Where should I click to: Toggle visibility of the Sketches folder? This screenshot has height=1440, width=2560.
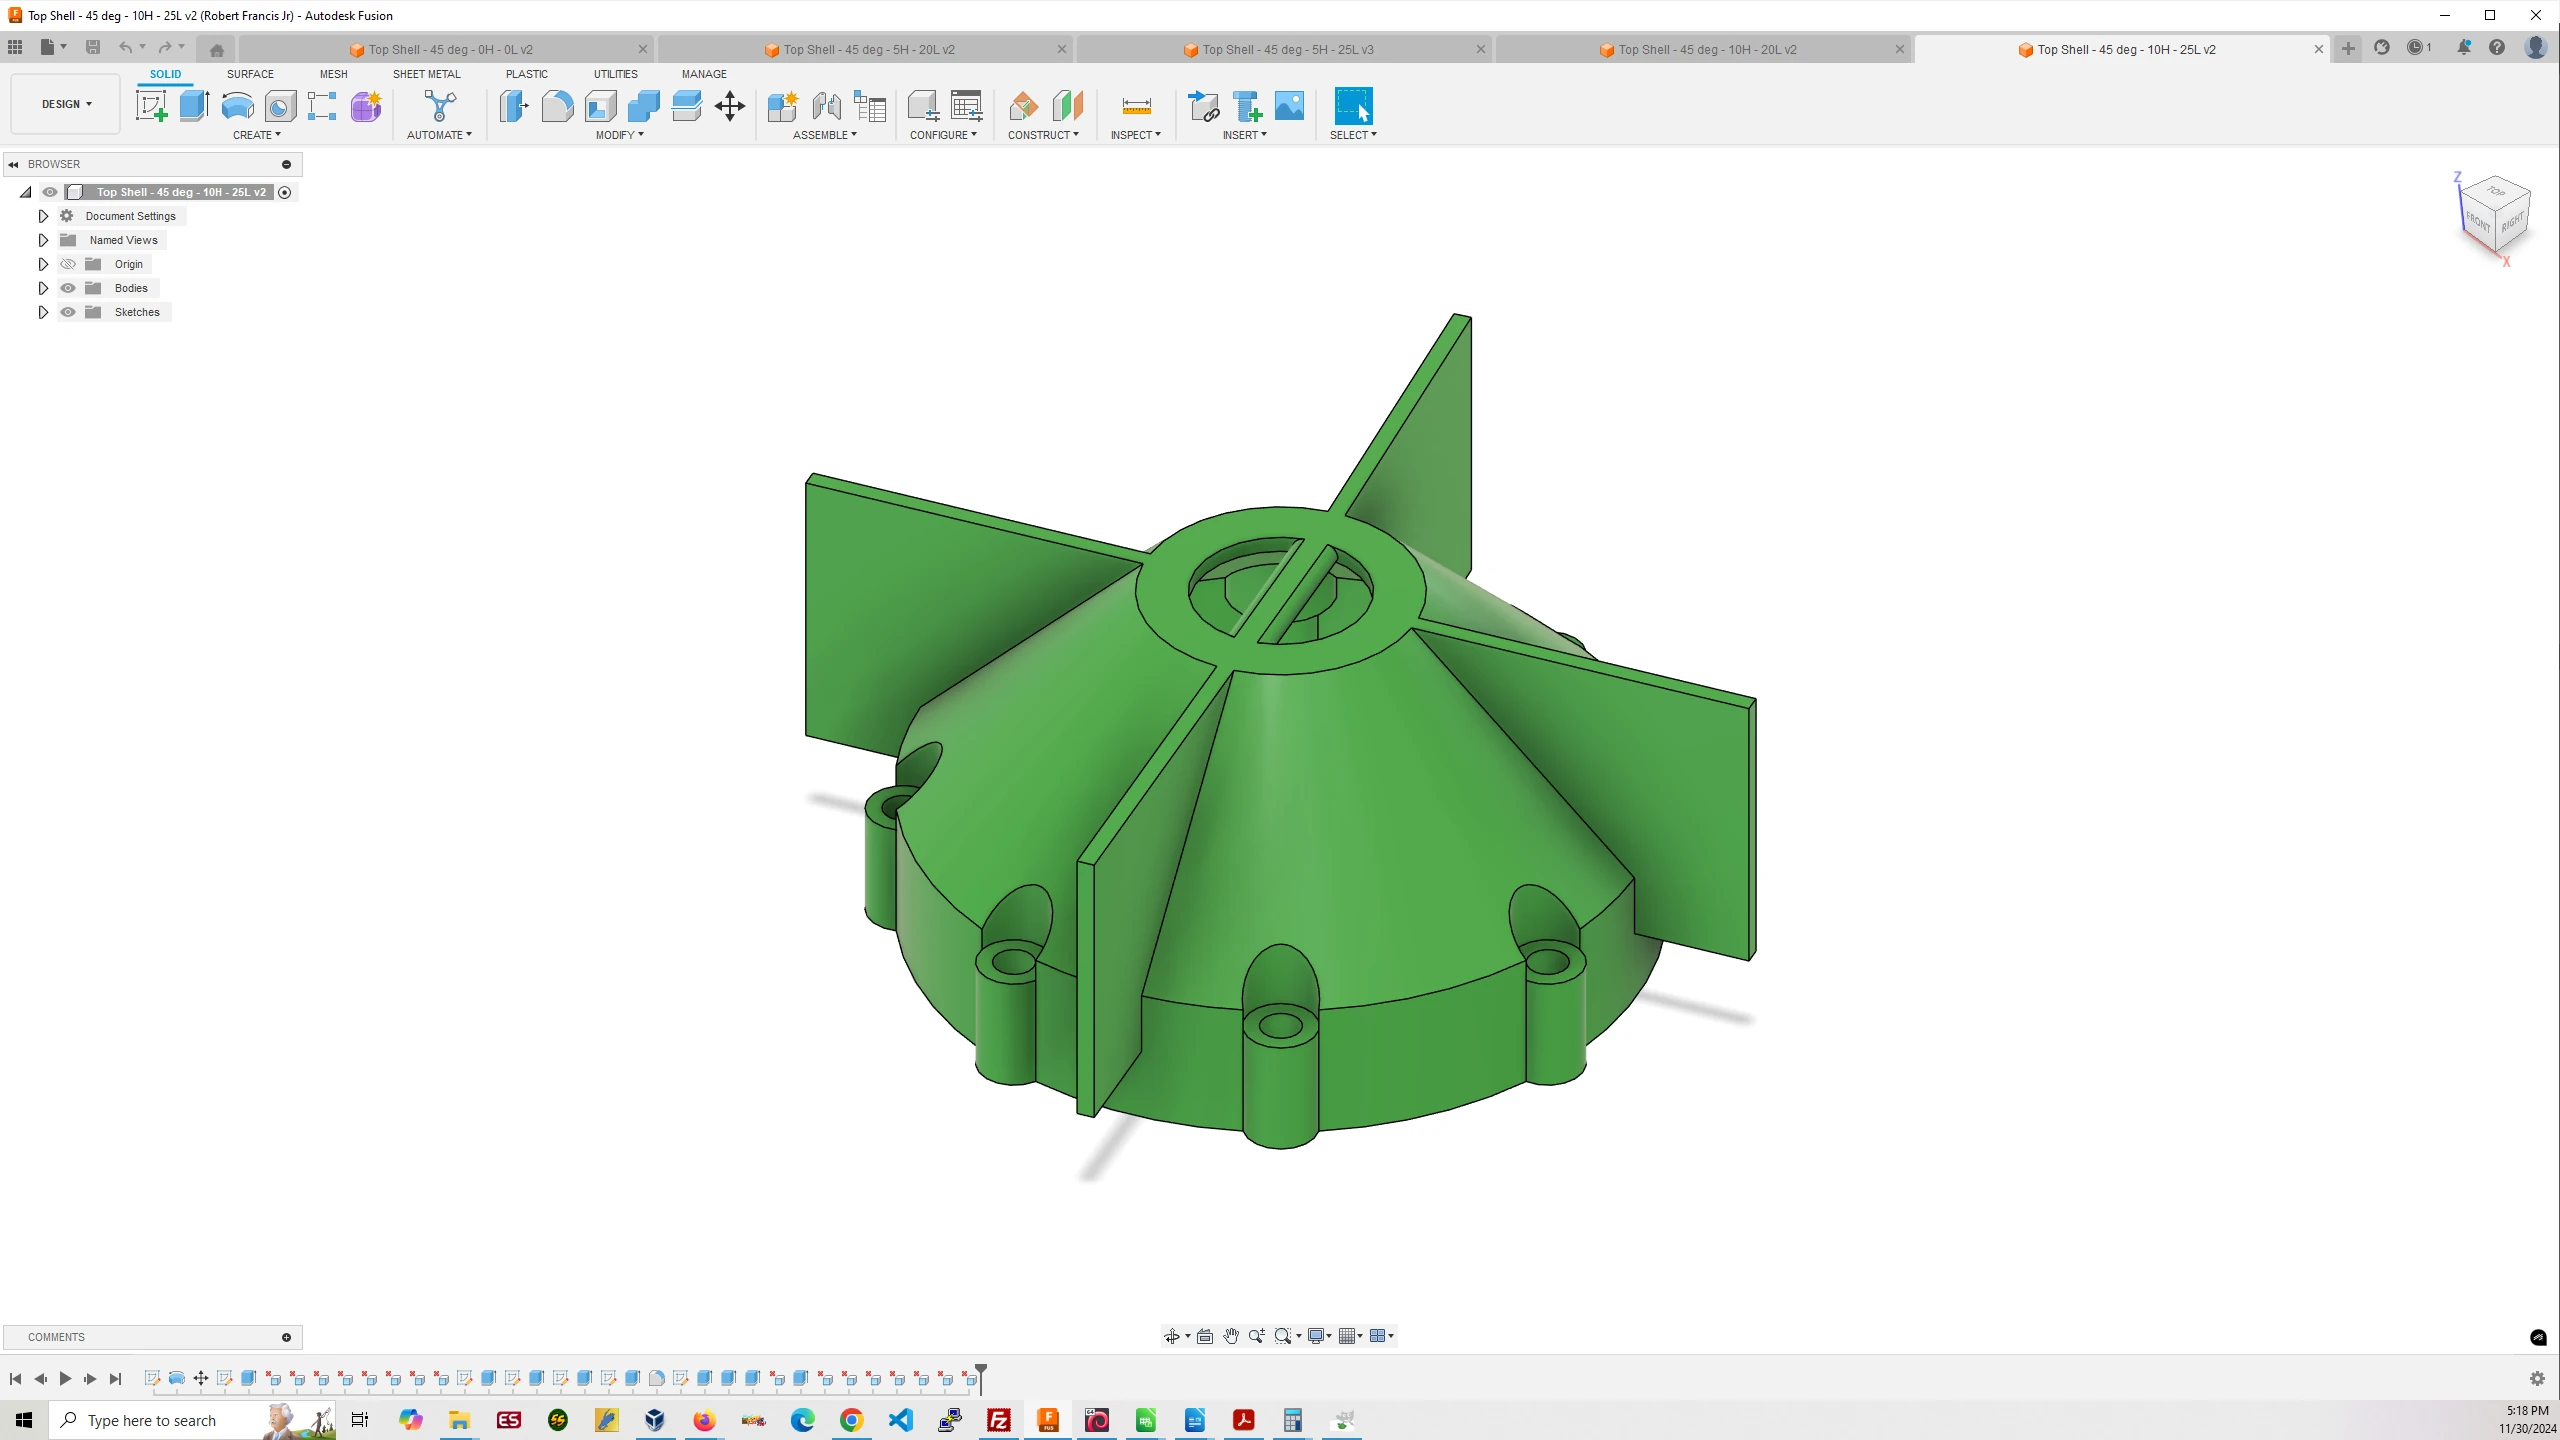coord(68,312)
